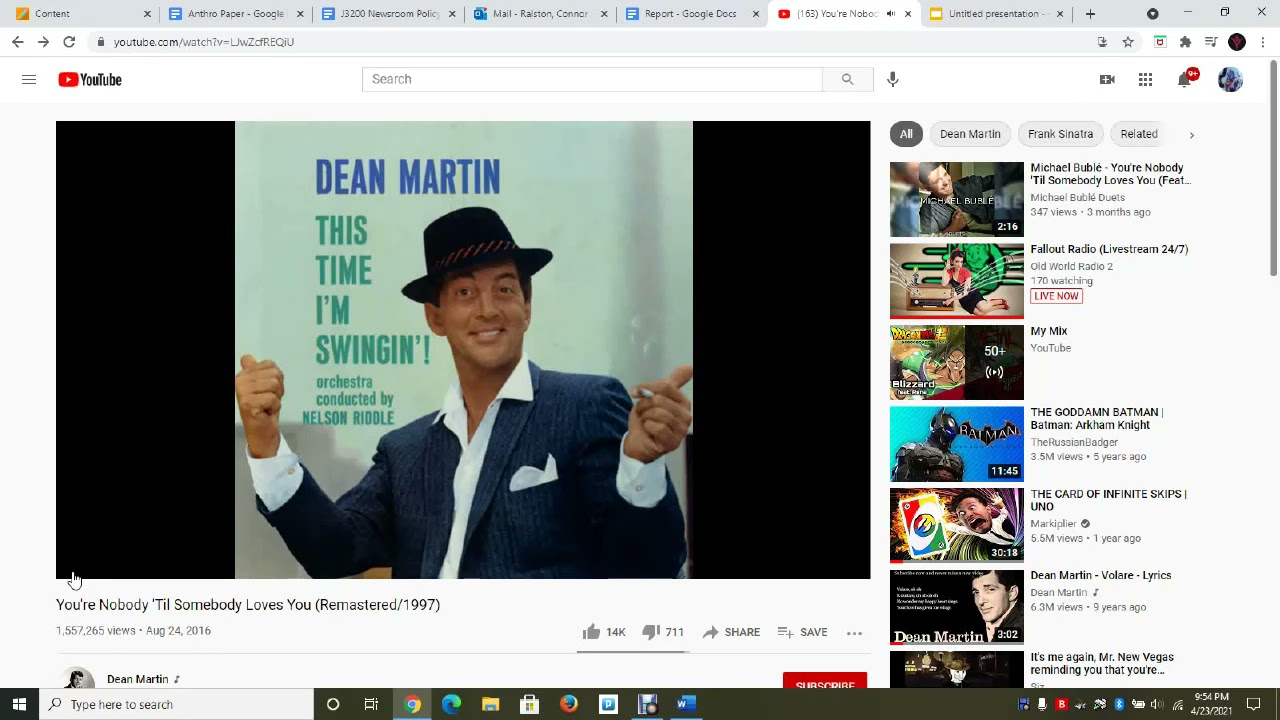The width and height of the screenshot is (1280, 720).
Task: Mute the YouTube tab audio icon
Action: (x=890, y=14)
